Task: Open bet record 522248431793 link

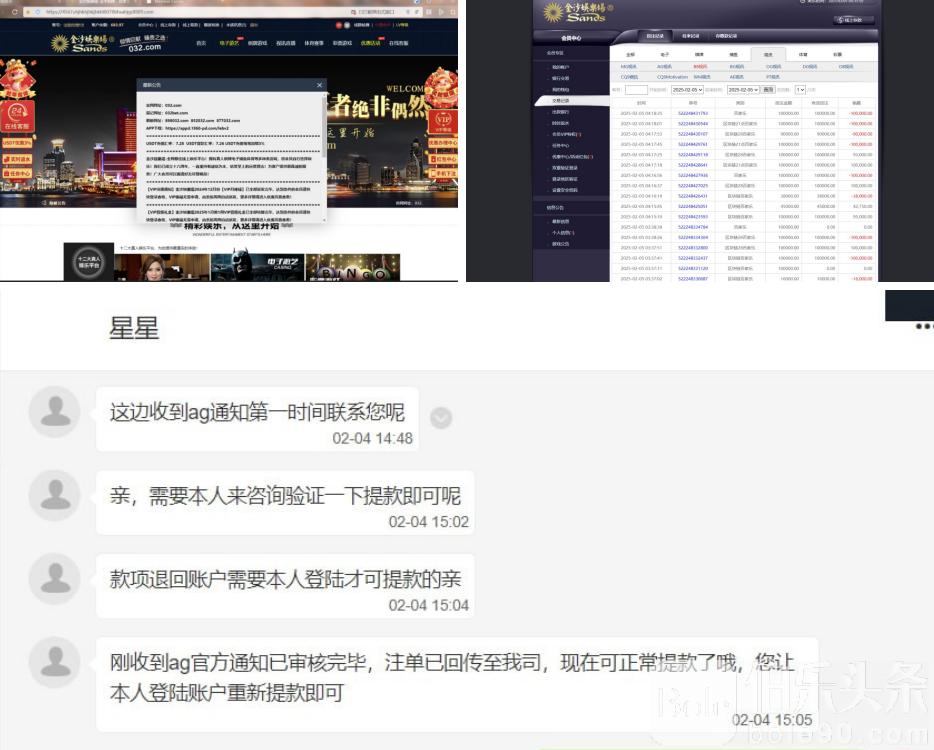Action: pyautogui.click(x=692, y=113)
